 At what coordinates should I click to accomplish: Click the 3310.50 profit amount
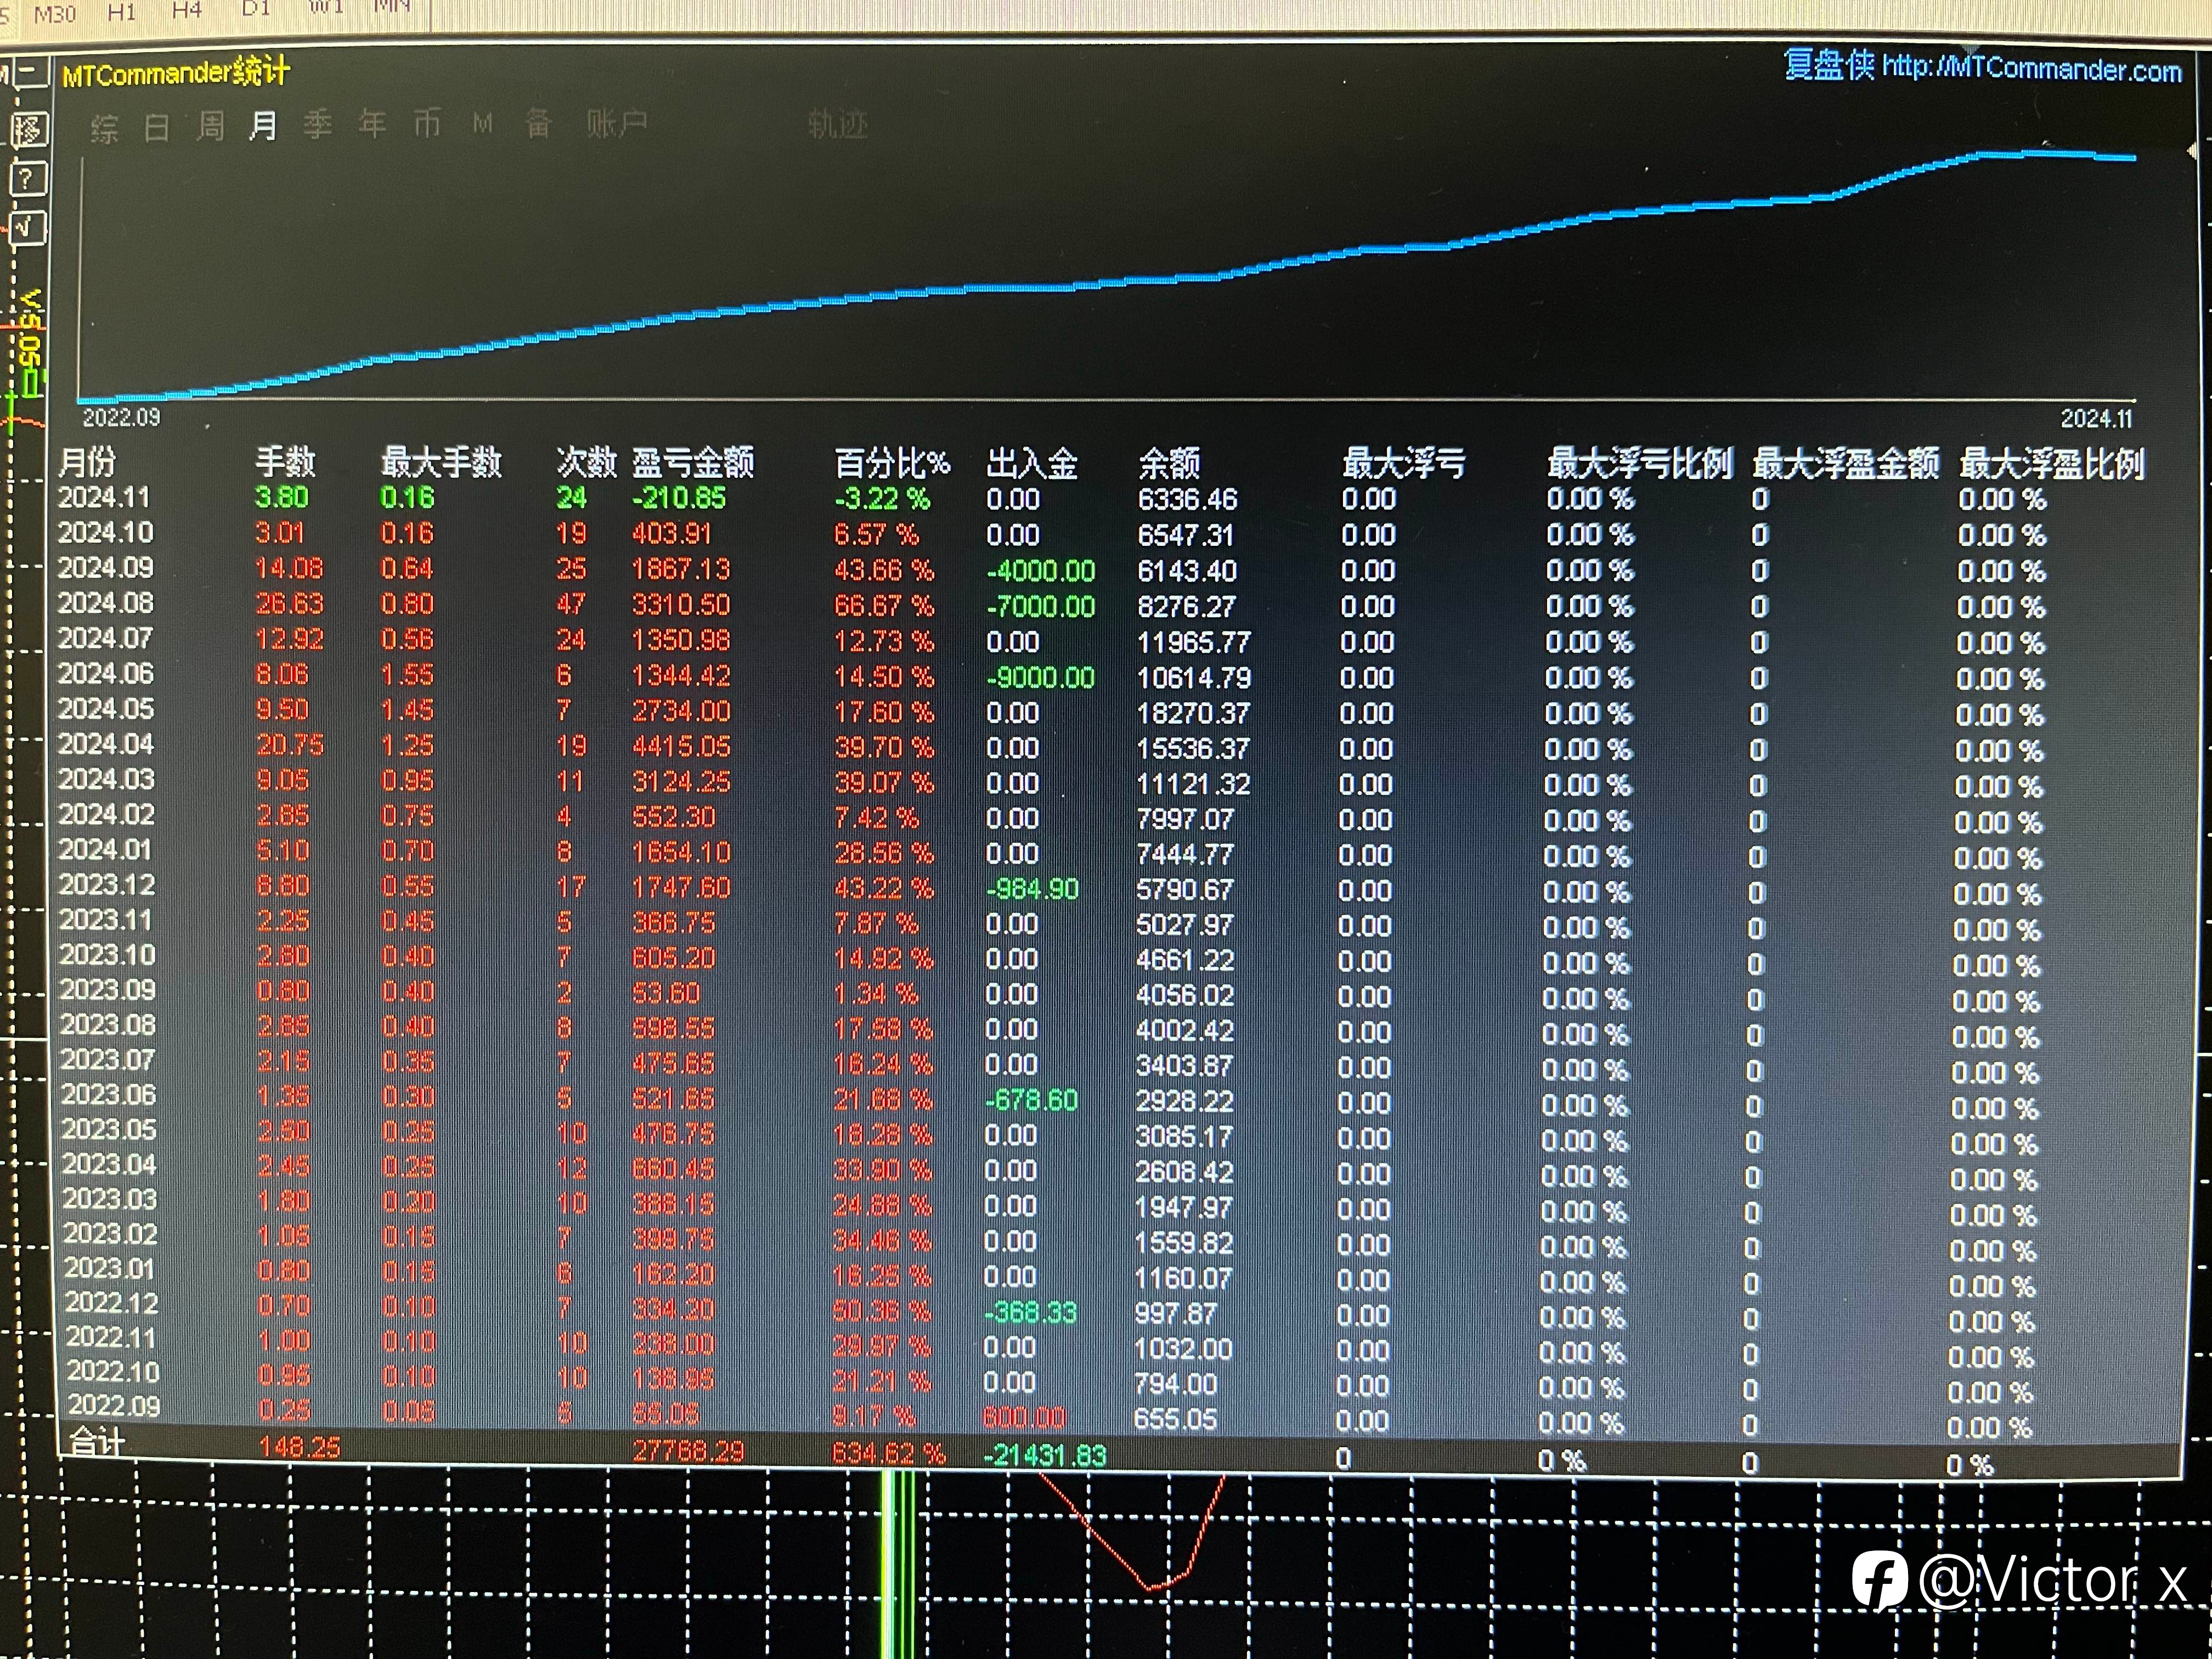[681, 605]
